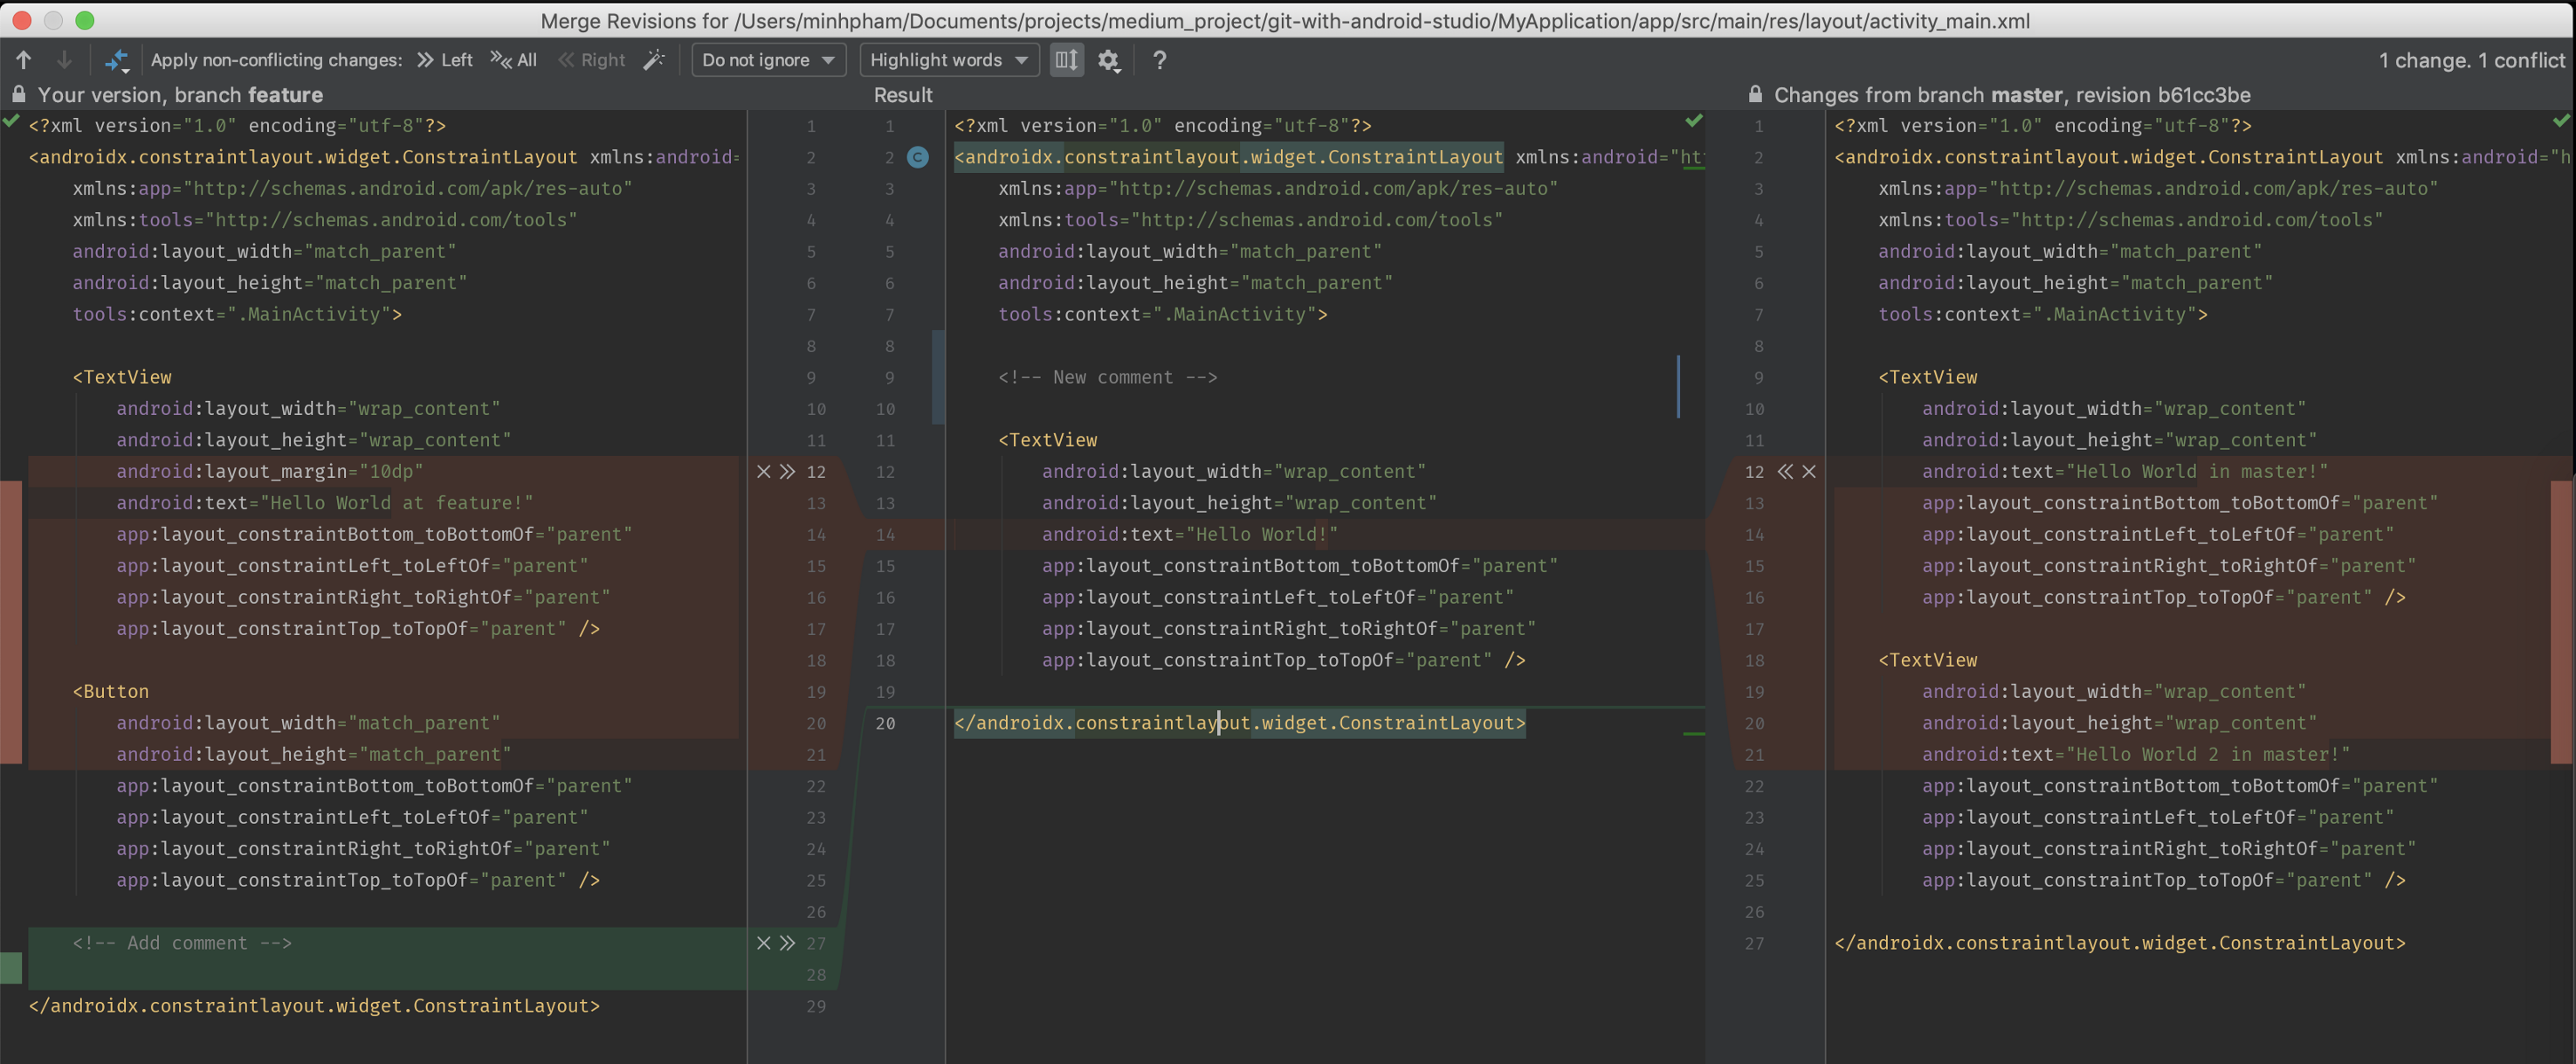Click the class gutter marker at result line 2
2576x1064 pixels.
(x=918, y=157)
